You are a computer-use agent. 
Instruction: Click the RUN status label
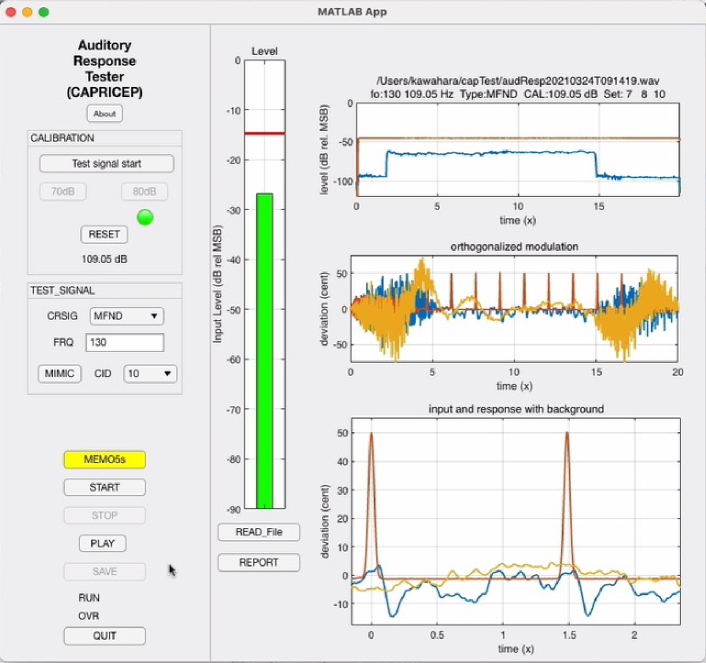(x=89, y=598)
